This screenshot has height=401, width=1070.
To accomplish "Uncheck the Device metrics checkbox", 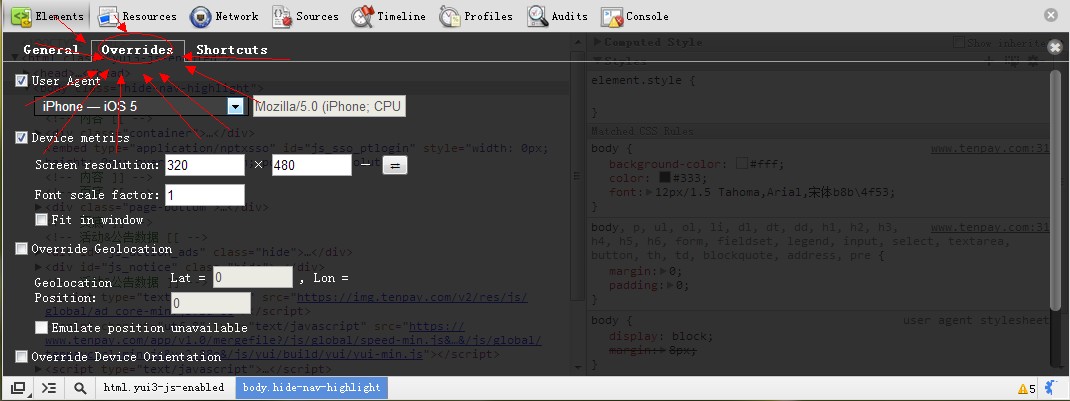I will (x=22, y=138).
